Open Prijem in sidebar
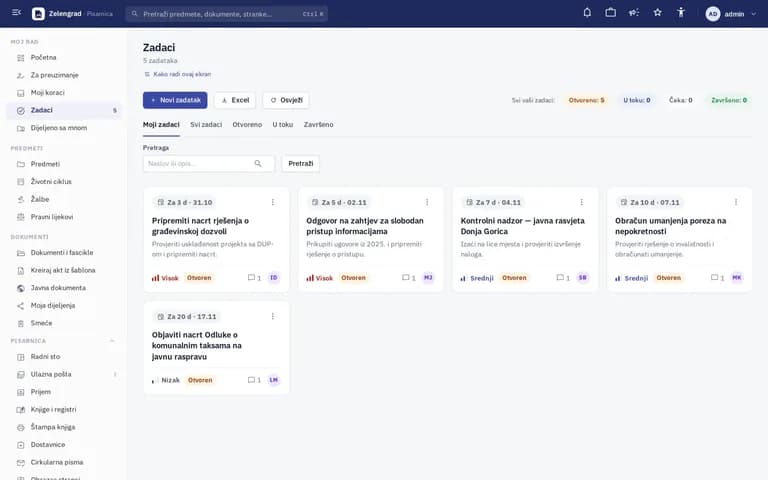 [x=64, y=392]
